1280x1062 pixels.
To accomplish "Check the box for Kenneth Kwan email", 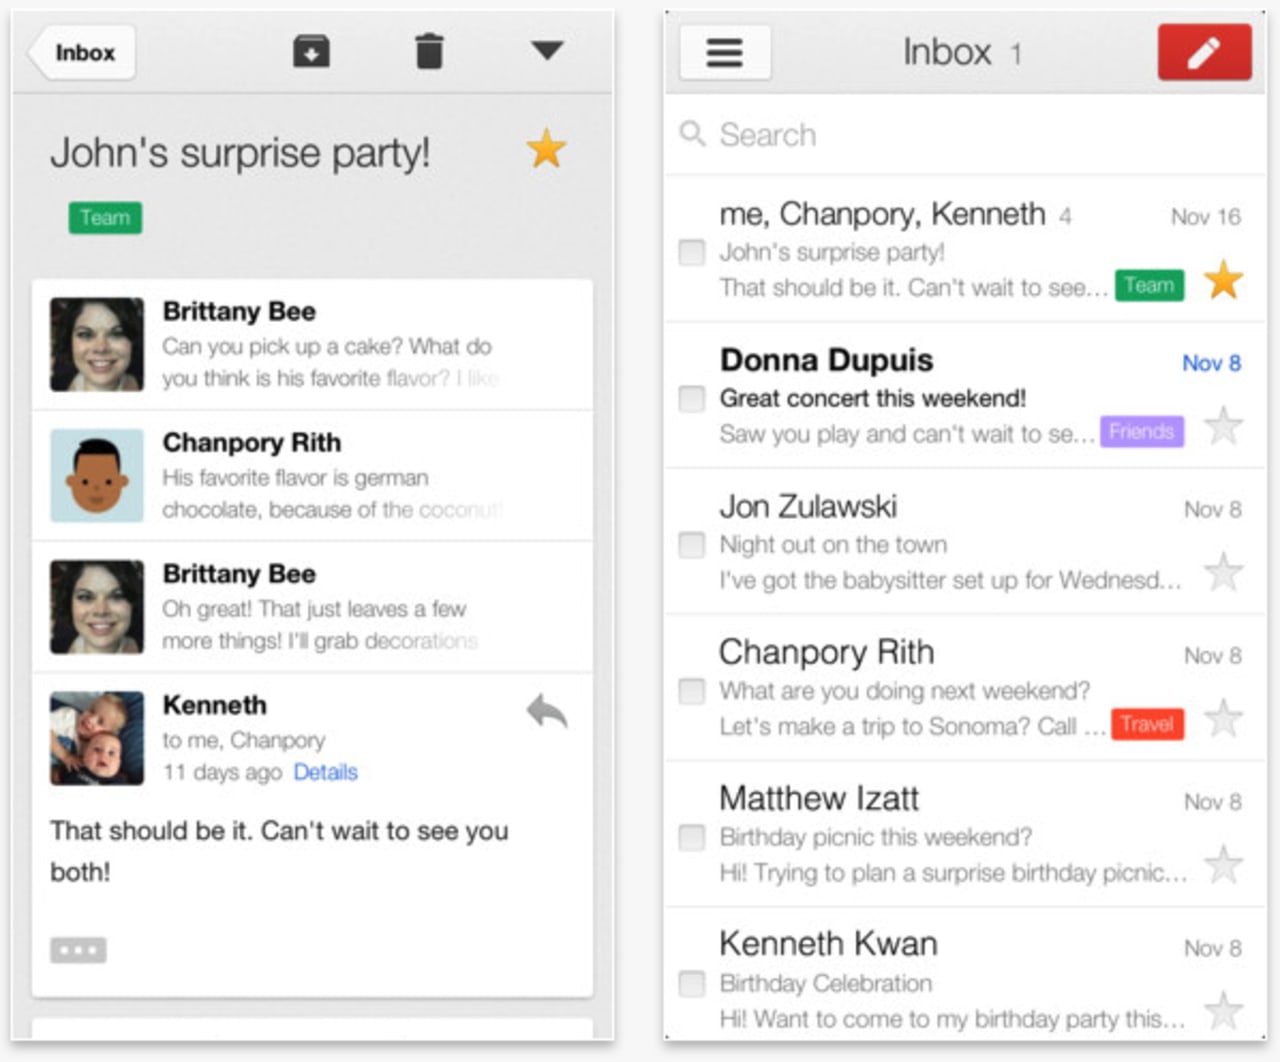I will 692,983.
